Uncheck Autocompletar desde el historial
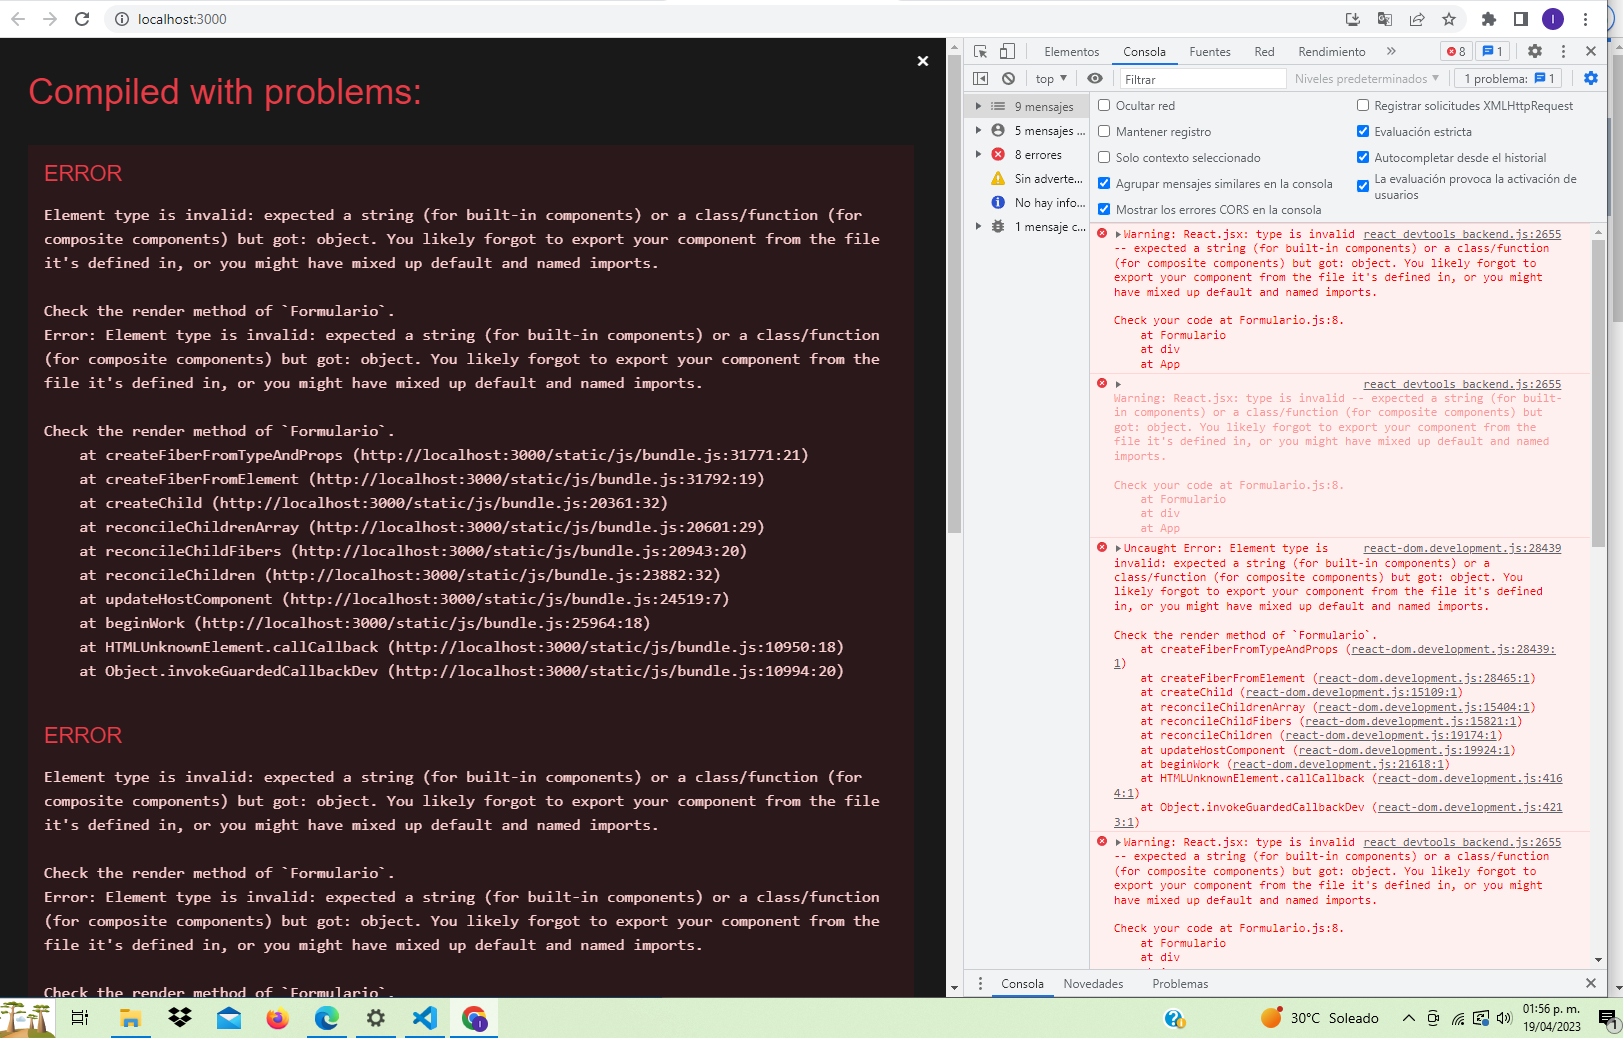Screen dimensions: 1623x1038 coord(1362,157)
